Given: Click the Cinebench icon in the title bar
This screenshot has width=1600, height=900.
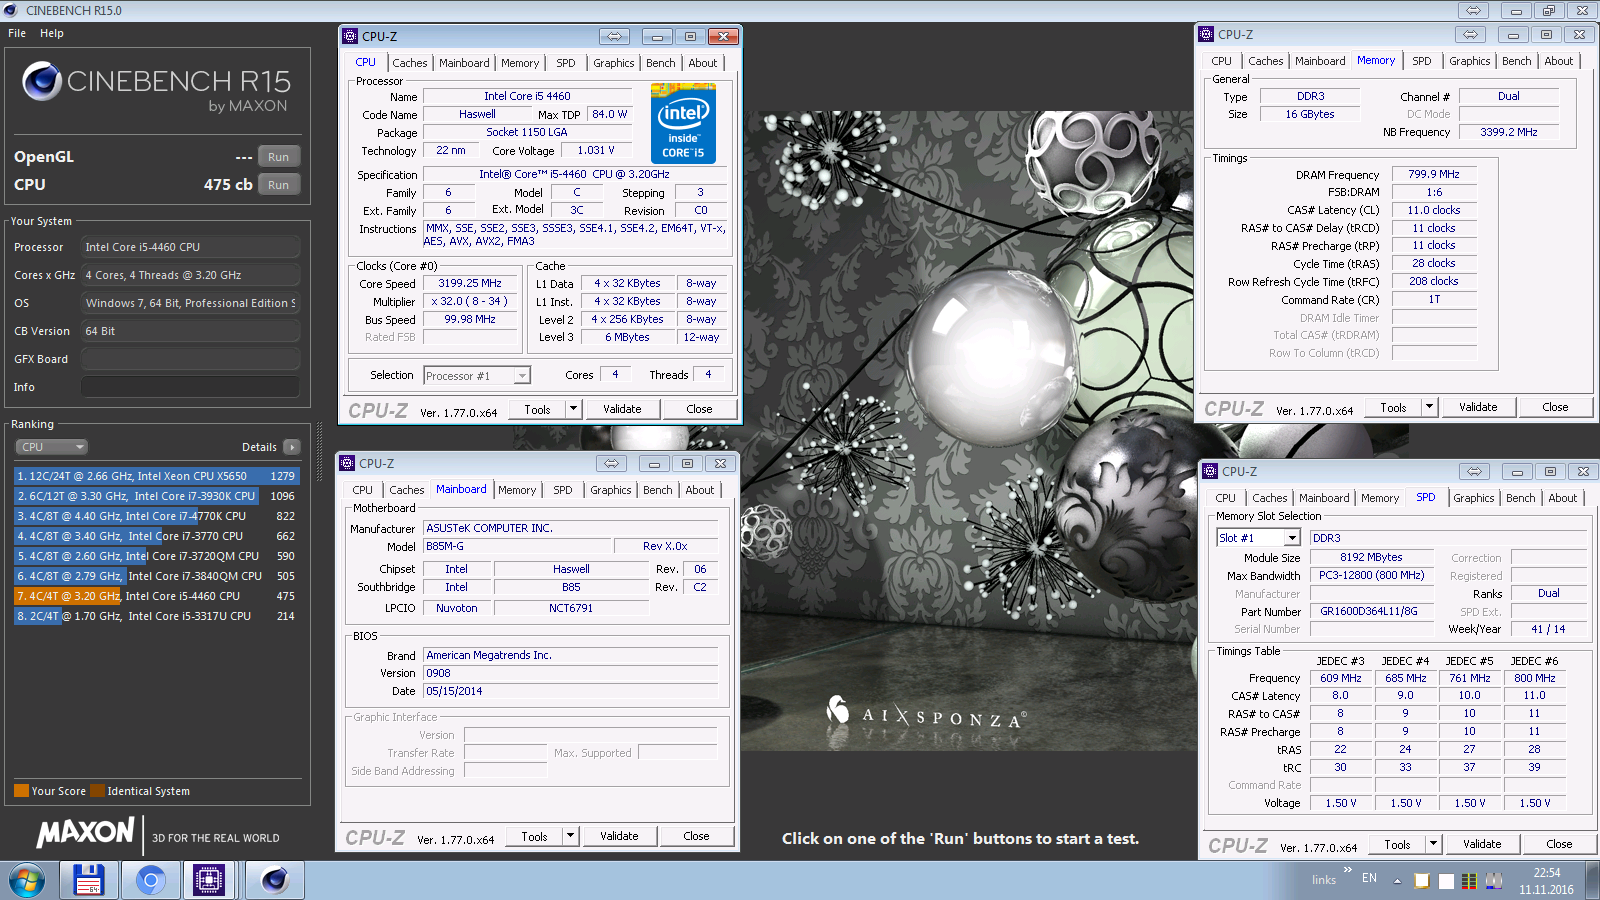Looking at the screenshot, I should tap(11, 10).
